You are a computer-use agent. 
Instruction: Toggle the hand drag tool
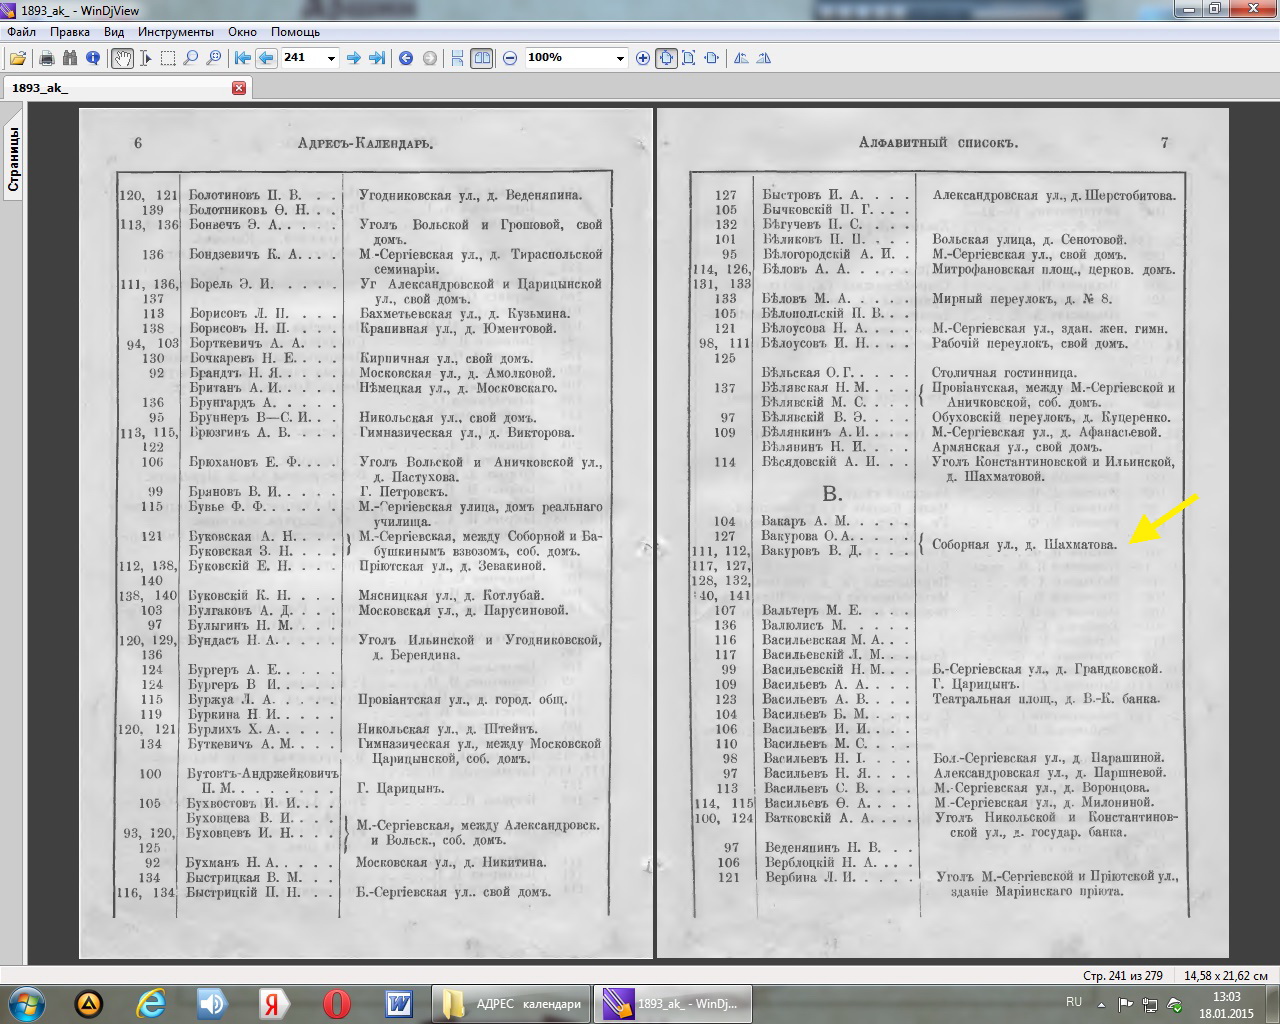click(x=122, y=58)
